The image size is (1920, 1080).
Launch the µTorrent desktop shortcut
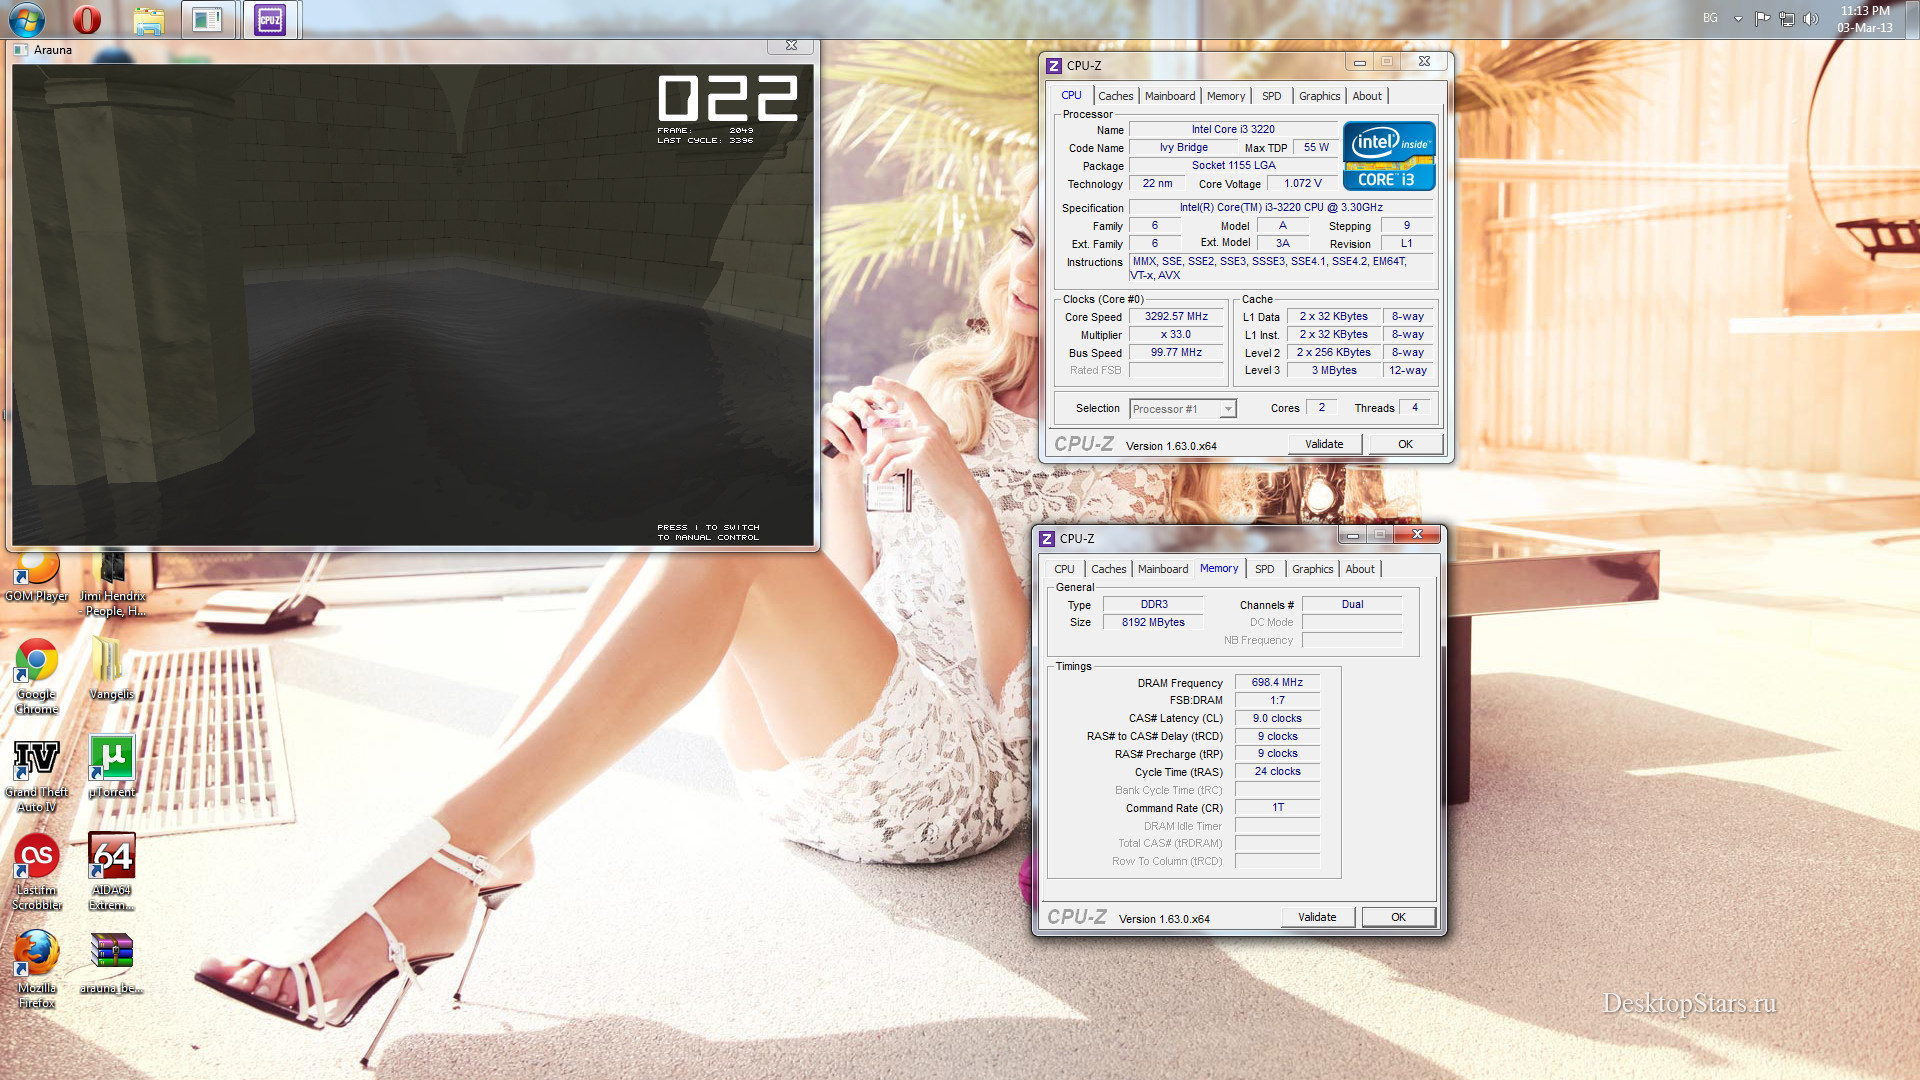coord(112,758)
